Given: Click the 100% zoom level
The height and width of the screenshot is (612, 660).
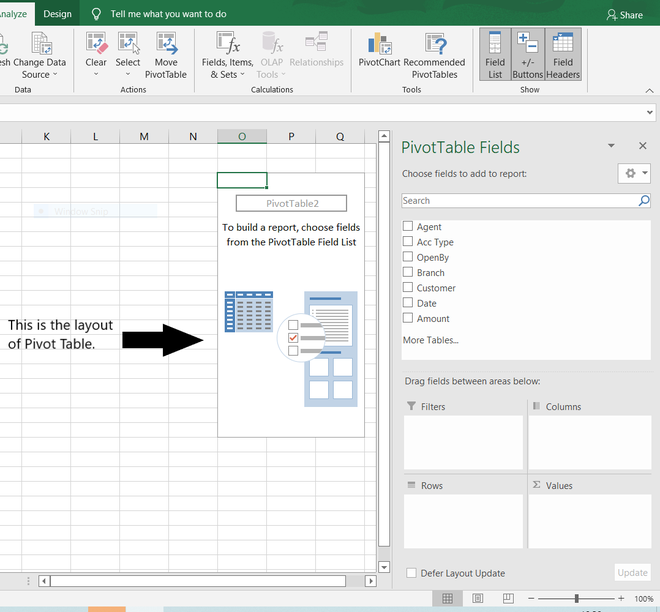Looking at the screenshot, I should pos(644,599).
